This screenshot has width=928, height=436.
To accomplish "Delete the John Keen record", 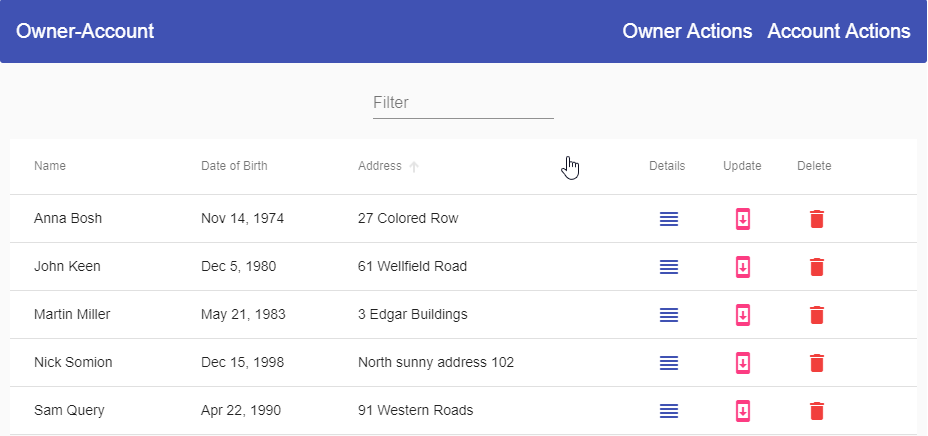I will tap(816, 267).
